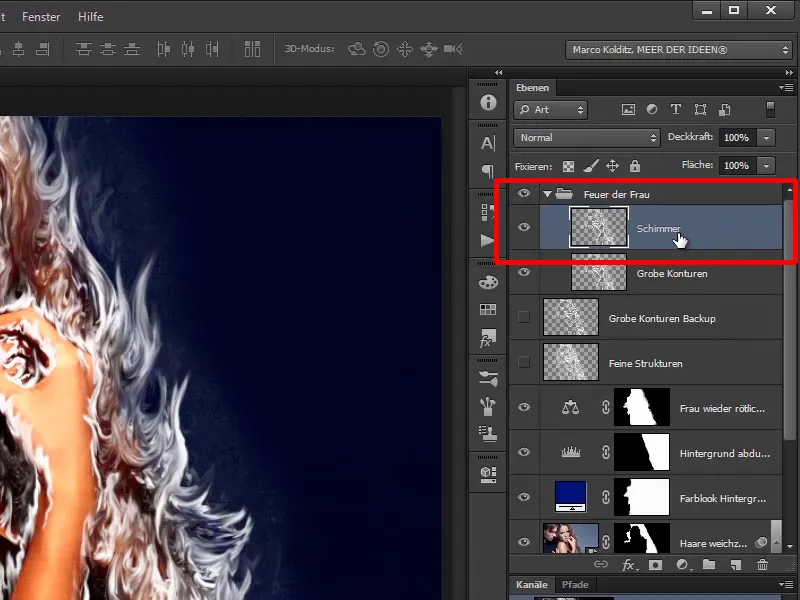800x600 pixels.
Task: Filter layers by shape layers icon
Action: pos(701,109)
